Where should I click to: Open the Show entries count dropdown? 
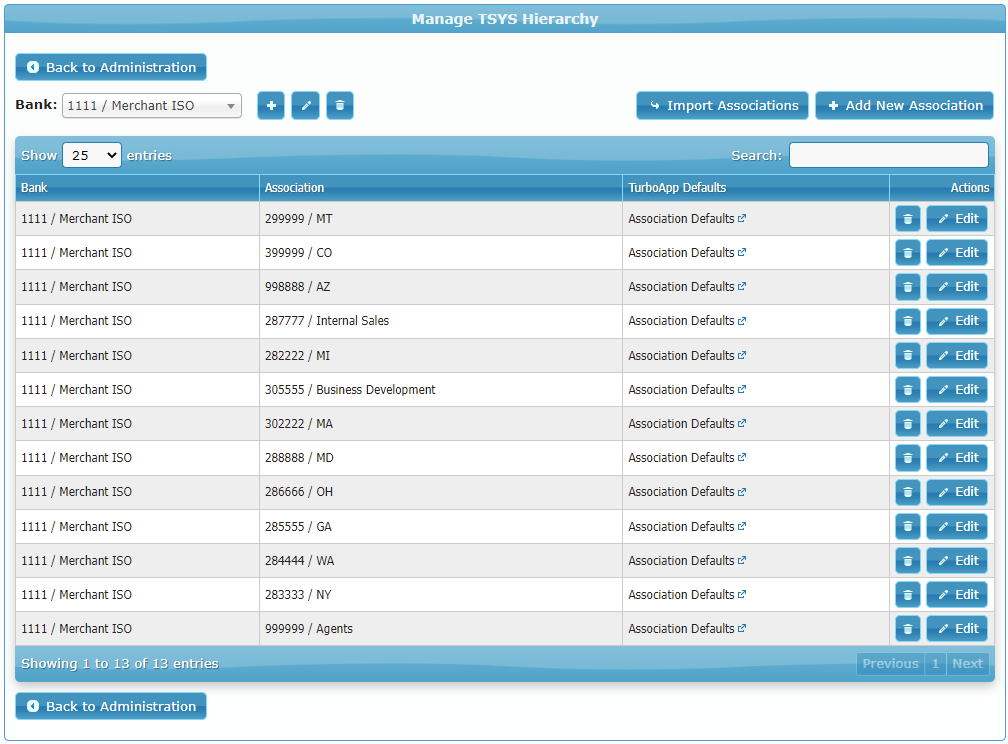pyautogui.click(x=92, y=155)
